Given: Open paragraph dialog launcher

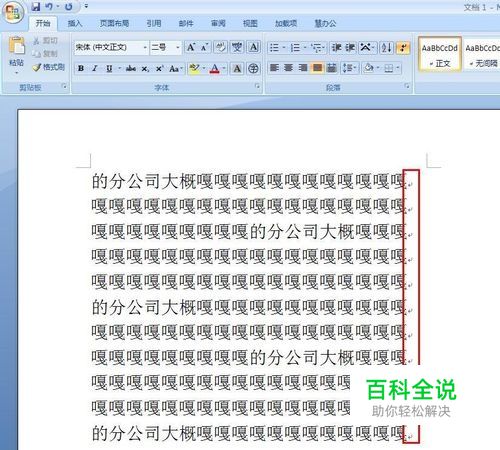Looking at the screenshot, I should 407,86.
